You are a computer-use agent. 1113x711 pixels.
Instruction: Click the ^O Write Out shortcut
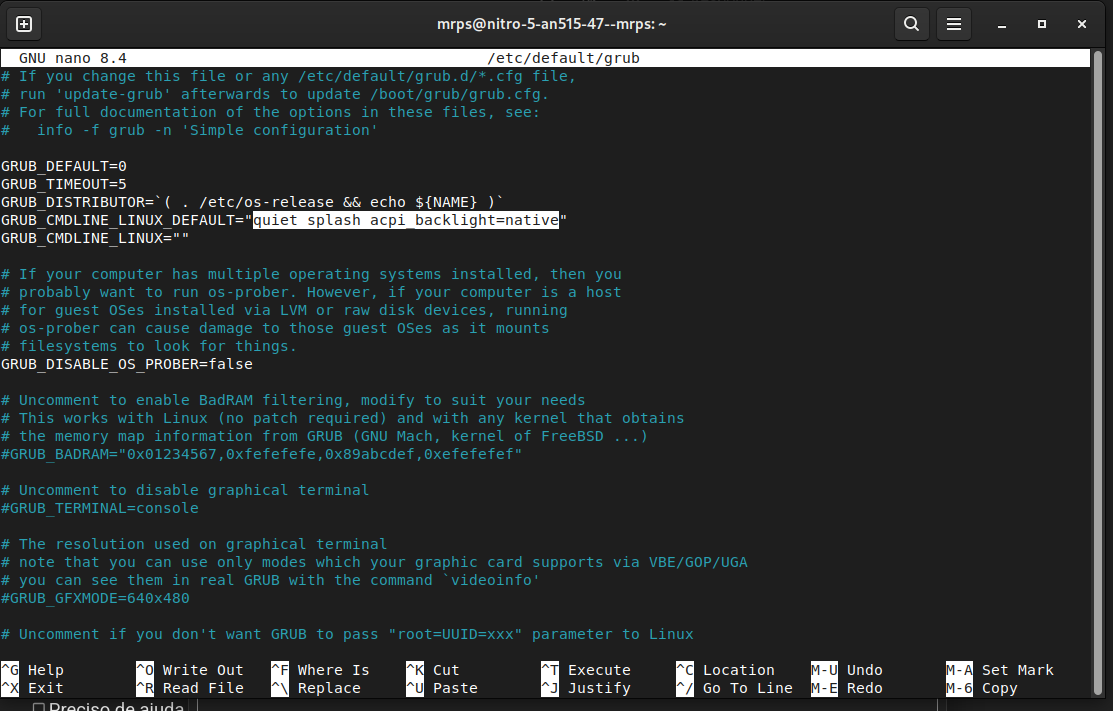click(190, 670)
